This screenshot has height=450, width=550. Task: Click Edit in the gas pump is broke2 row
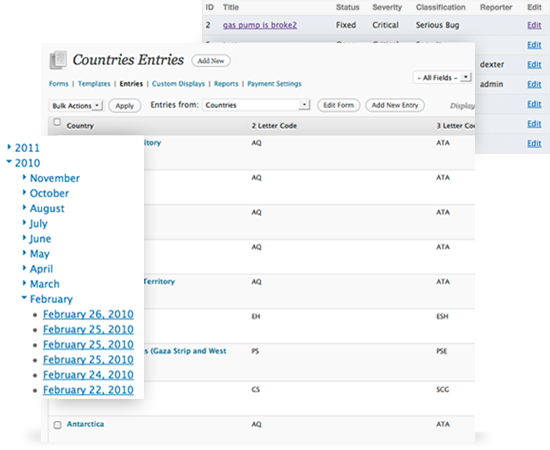tap(534, 25)
